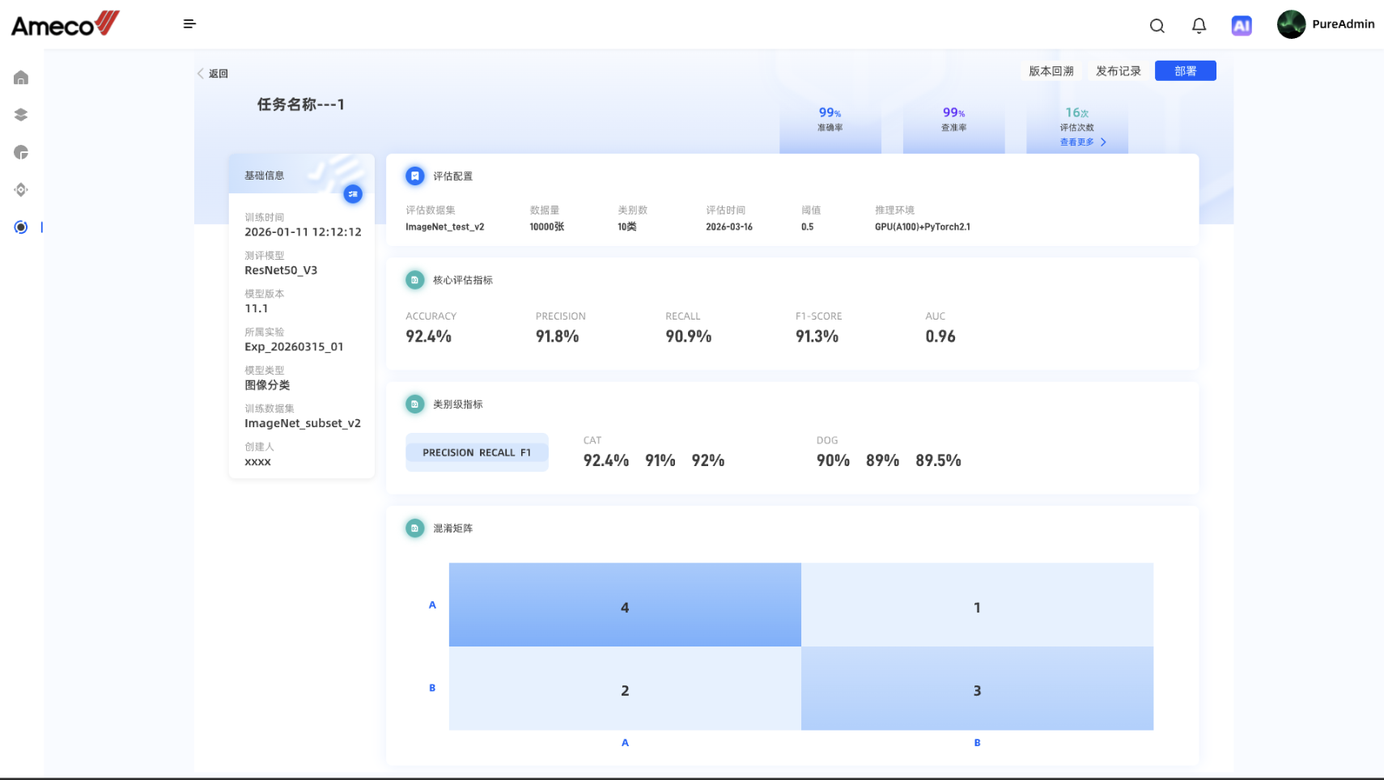Click the confusion matrix row label B

[x=432, y=688]
